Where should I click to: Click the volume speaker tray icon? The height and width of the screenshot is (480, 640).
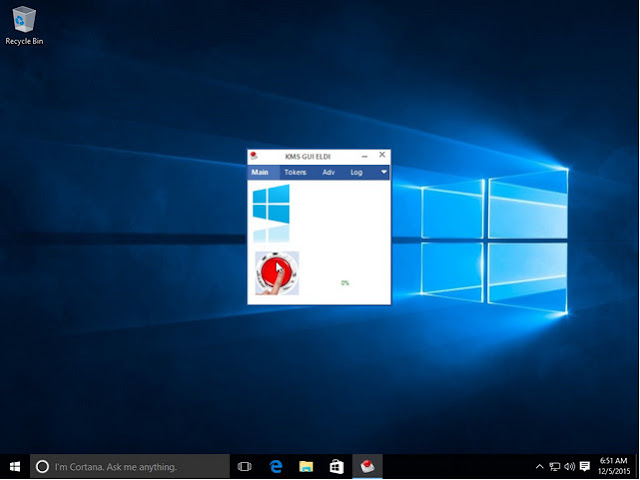[570, 467]
